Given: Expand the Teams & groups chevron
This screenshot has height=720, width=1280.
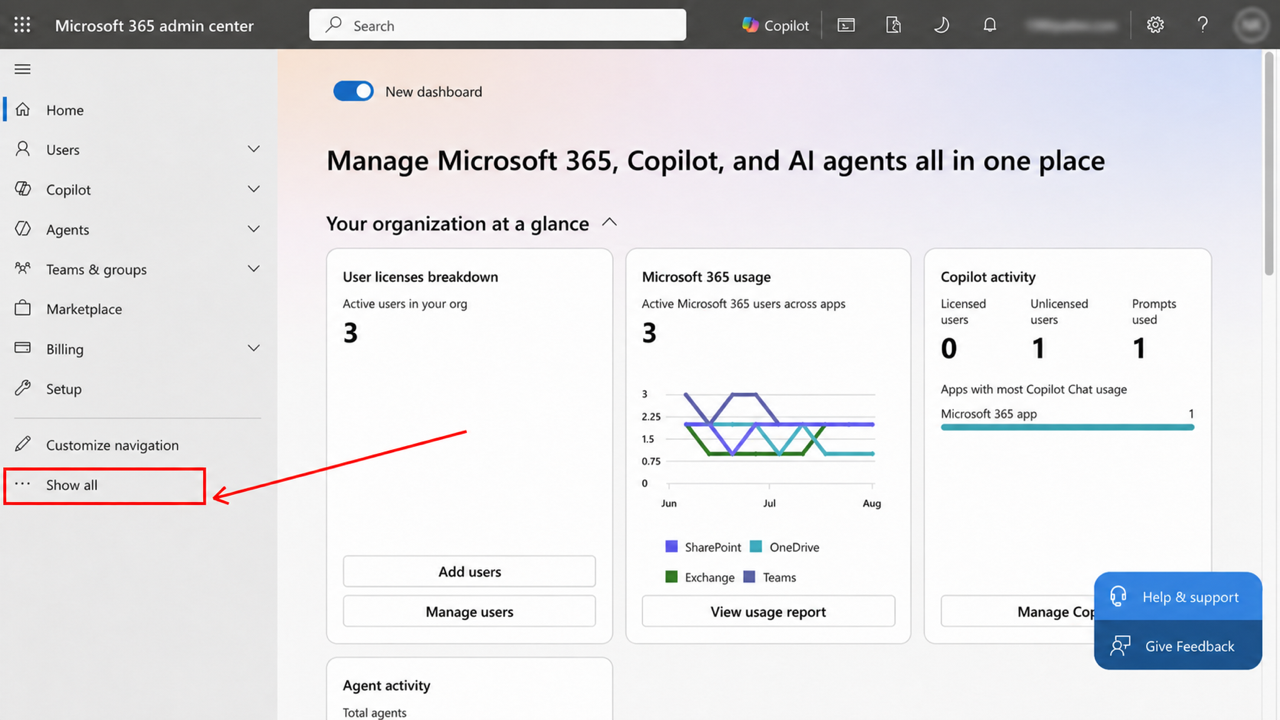Looking at the screenshot, I should (x=254, y=269).
